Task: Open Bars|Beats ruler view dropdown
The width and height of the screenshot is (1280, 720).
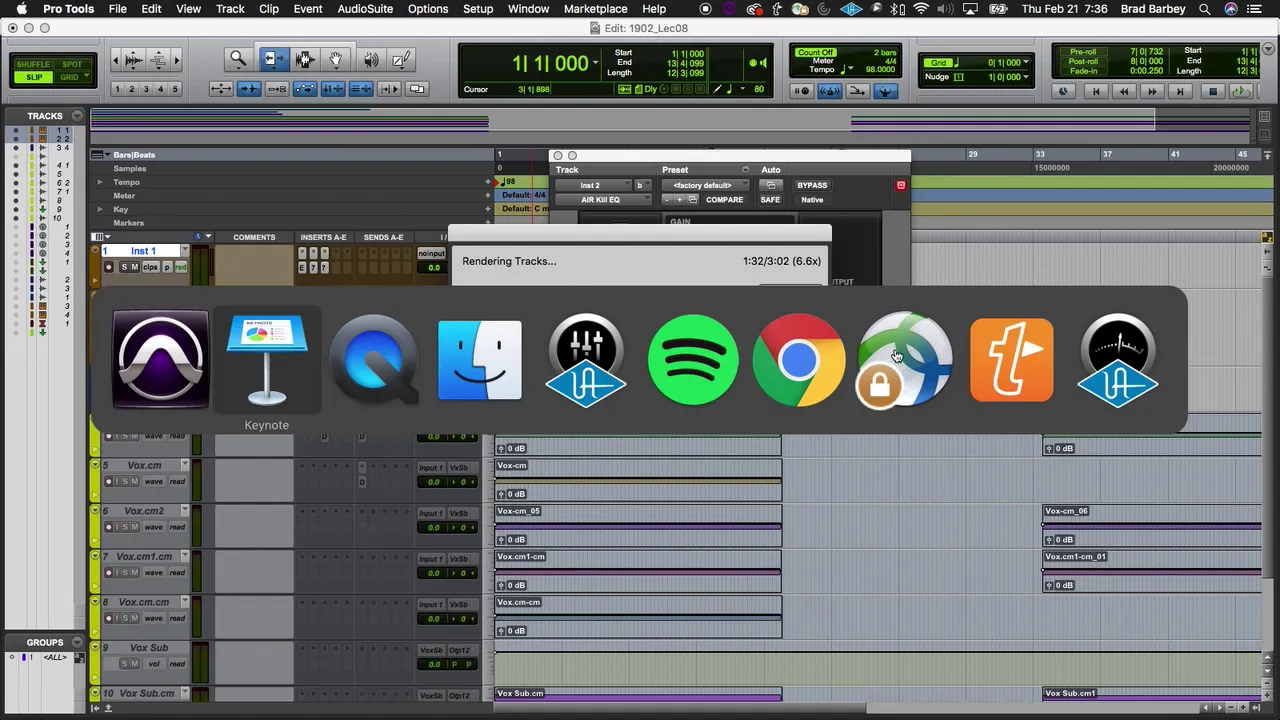Action: [107, 155]
